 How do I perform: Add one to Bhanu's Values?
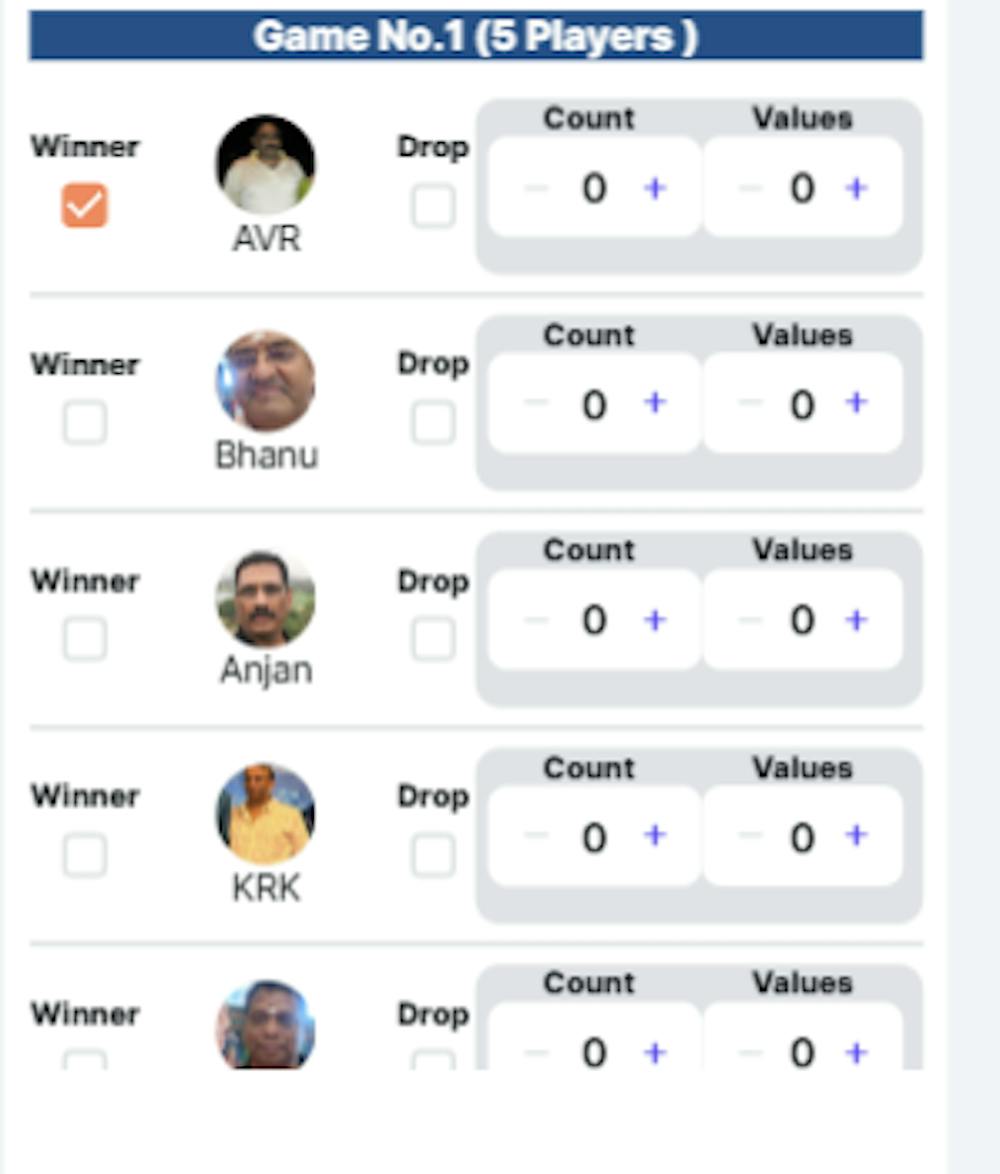(x=856, y=403)
